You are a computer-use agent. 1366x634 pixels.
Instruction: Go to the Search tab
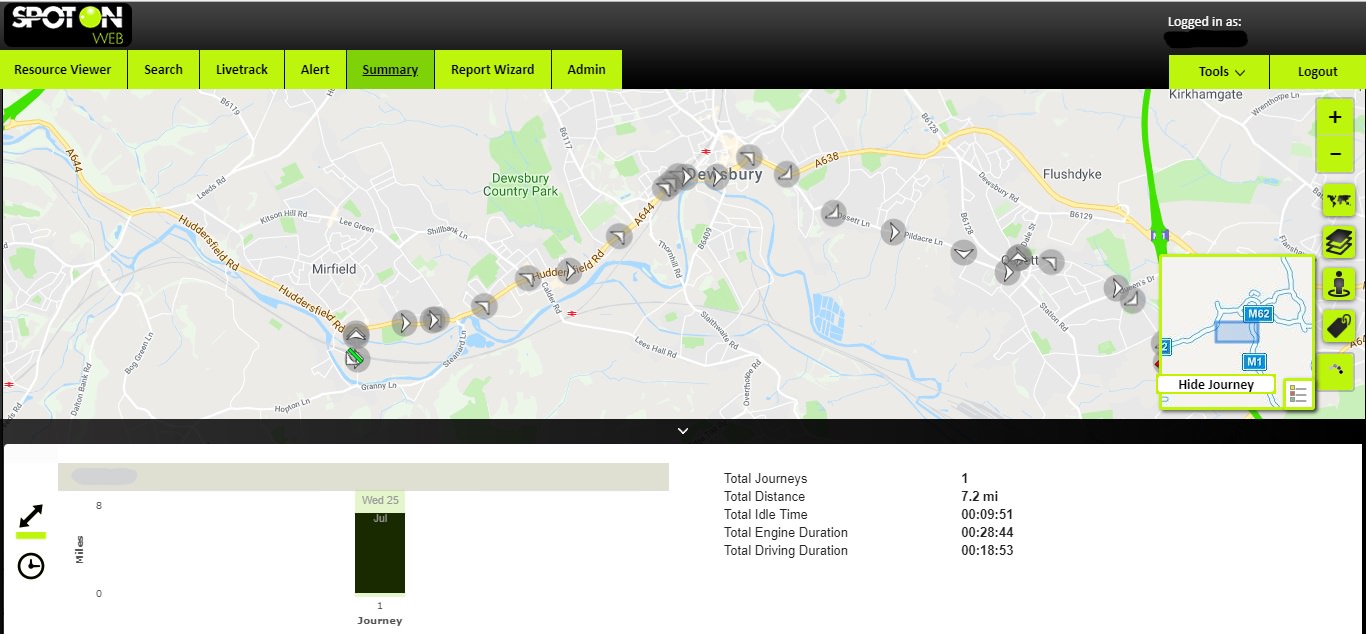click(x=163, y=70)
